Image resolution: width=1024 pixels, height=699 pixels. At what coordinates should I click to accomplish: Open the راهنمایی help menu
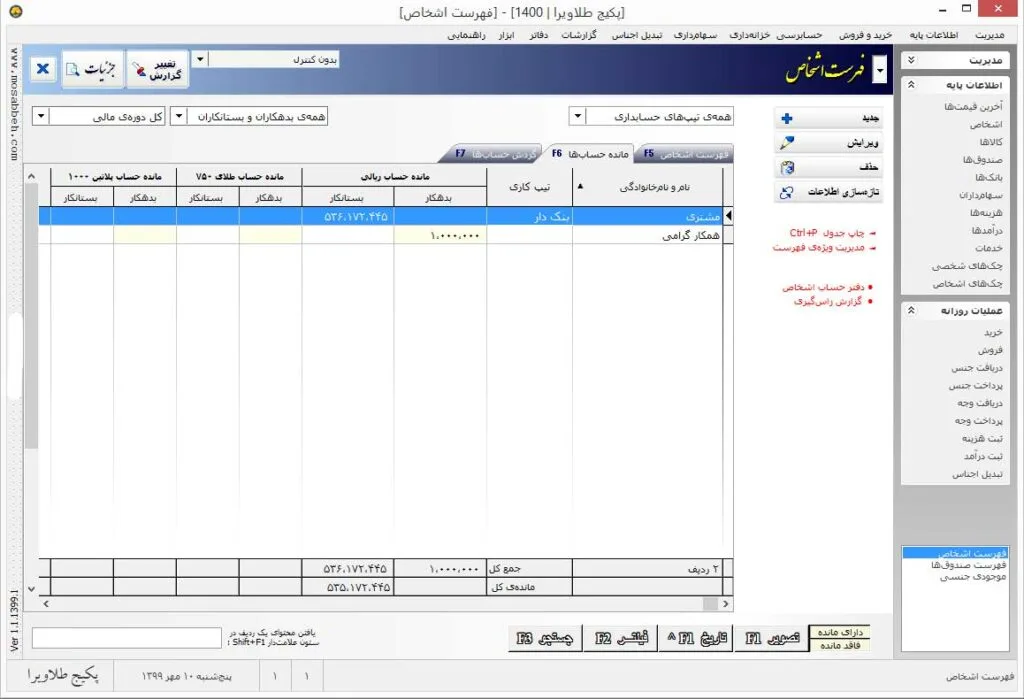[466, 35]
